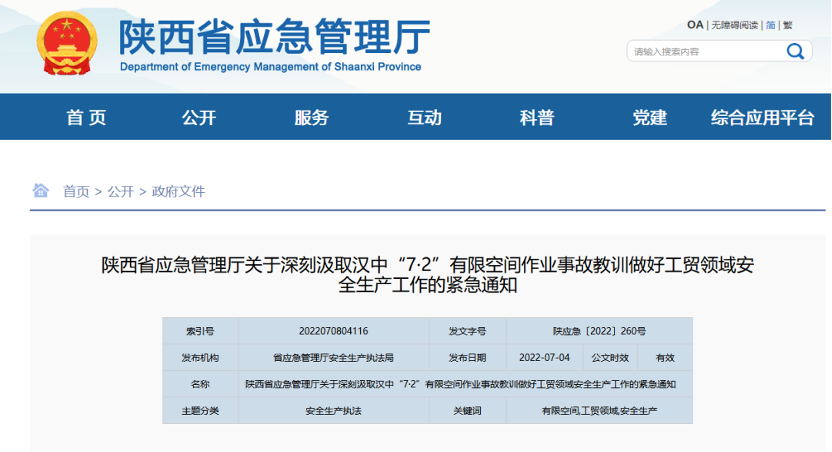Open 综合应用平台 from navigation bar
Viewport: 832px width, 452px height.
[762, 117]
